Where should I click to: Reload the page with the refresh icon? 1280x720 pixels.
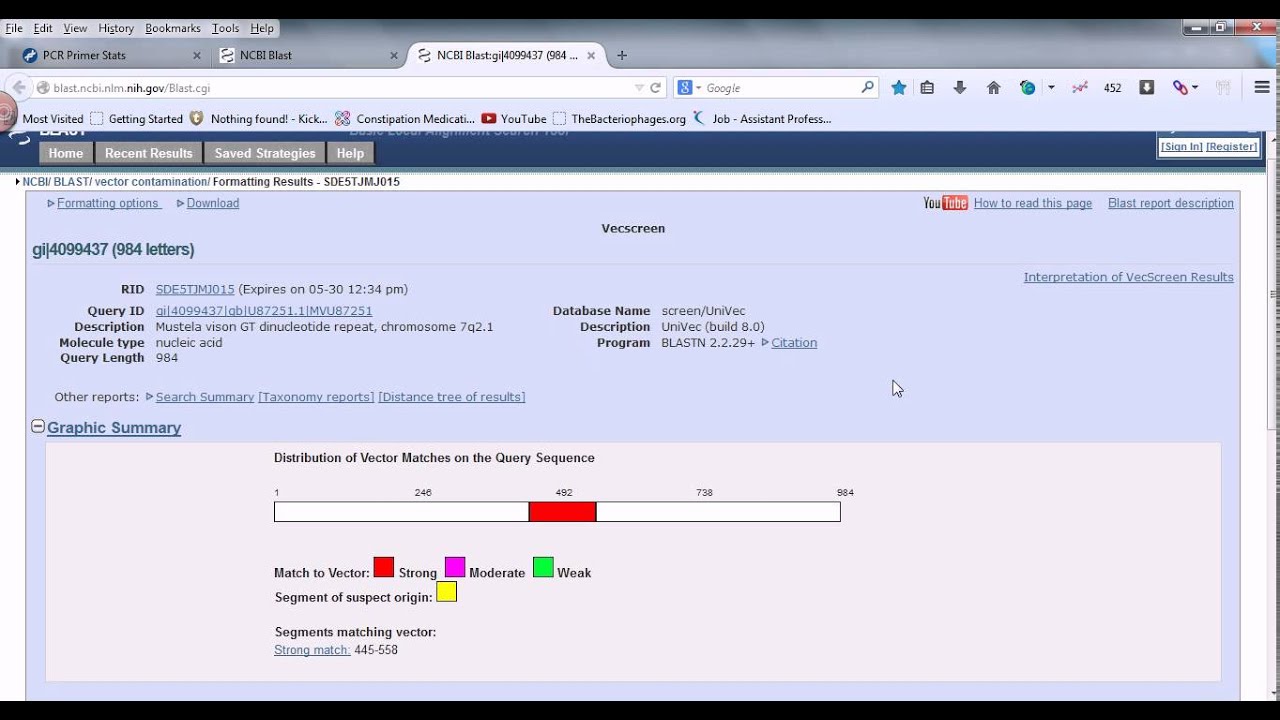tap(657, 87)
